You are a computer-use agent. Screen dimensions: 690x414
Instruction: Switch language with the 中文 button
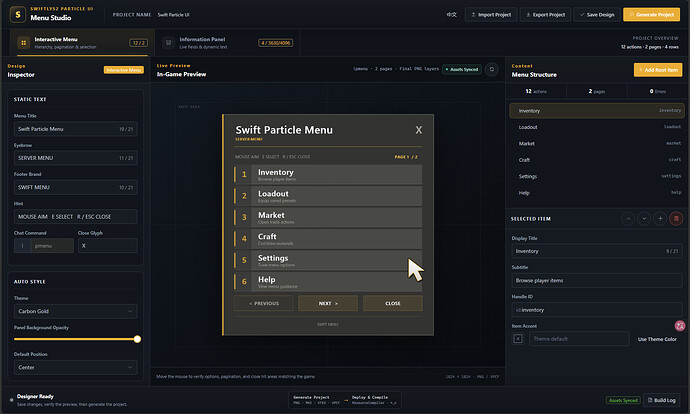pos(451,15)
